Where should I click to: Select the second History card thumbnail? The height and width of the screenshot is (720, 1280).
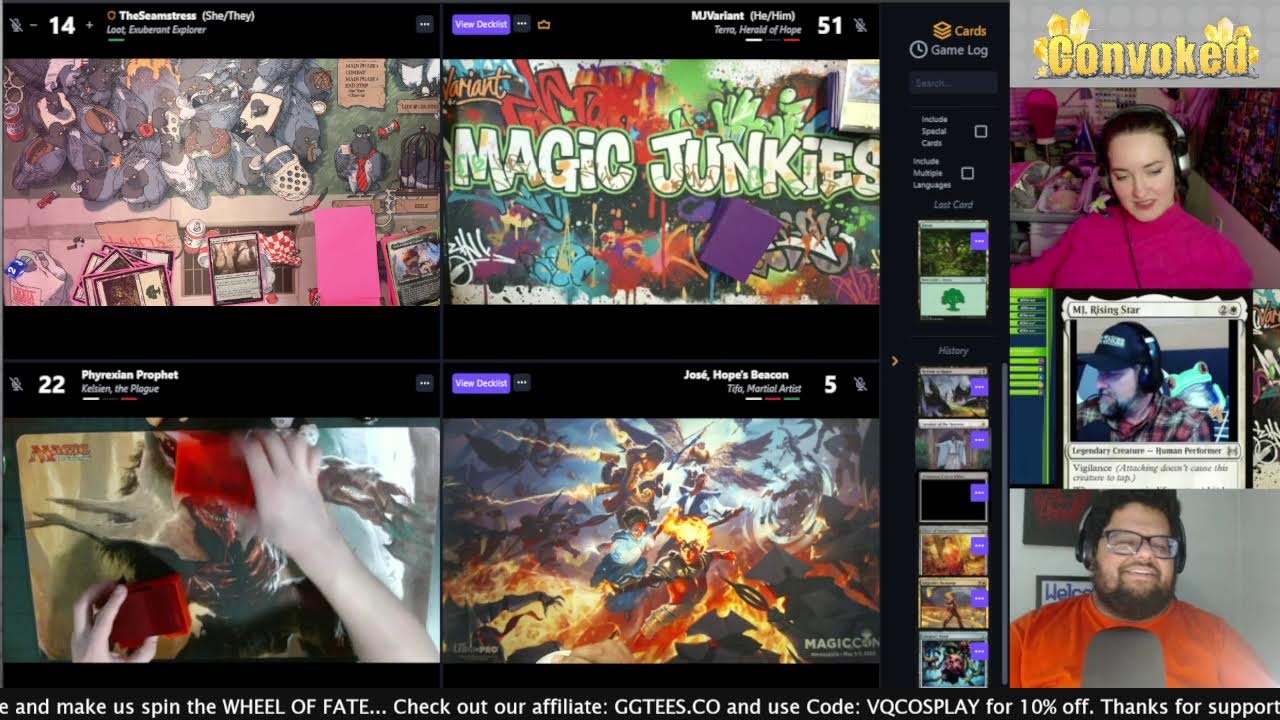[x=953, y=444]
